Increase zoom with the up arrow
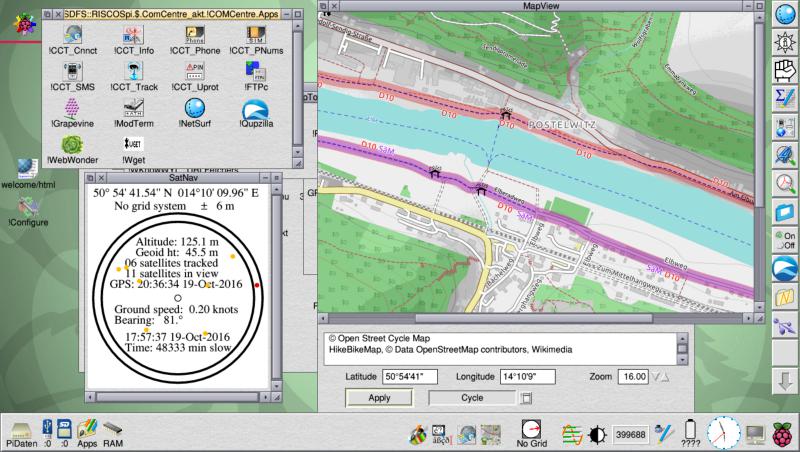This screenshot has height=452, width=800. (665, 377)
